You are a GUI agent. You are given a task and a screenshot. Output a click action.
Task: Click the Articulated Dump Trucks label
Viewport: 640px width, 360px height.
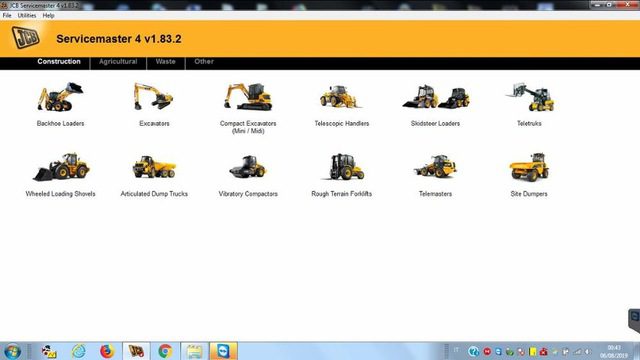click(154, 194)
